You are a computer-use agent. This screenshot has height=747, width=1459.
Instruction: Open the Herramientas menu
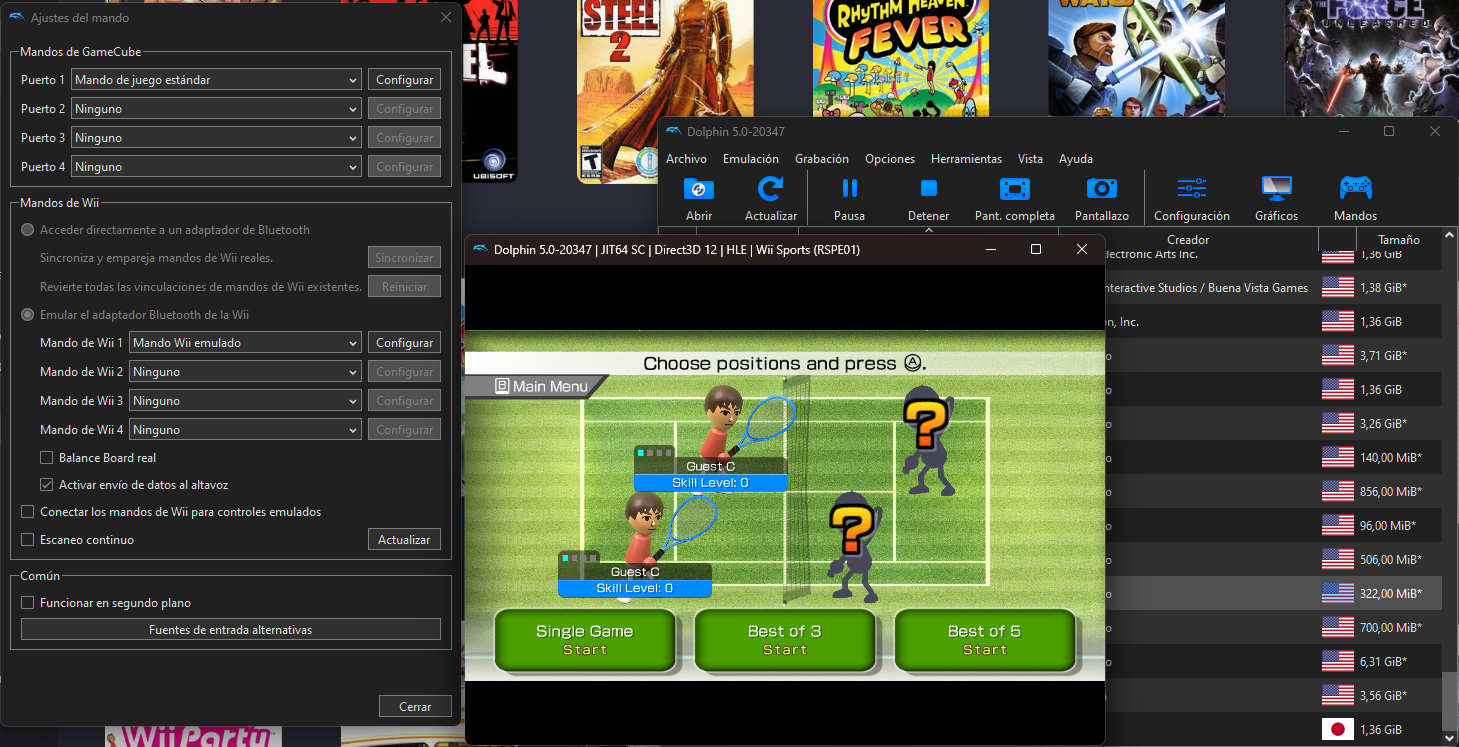(966, 159)
